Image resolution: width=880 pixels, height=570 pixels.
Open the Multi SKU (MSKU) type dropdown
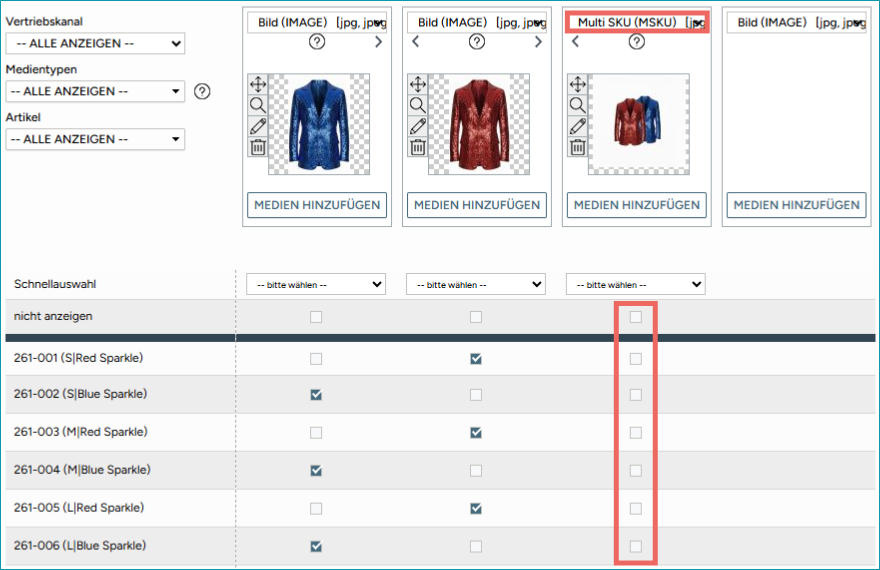pyautogui.click(x=636, y=22)
